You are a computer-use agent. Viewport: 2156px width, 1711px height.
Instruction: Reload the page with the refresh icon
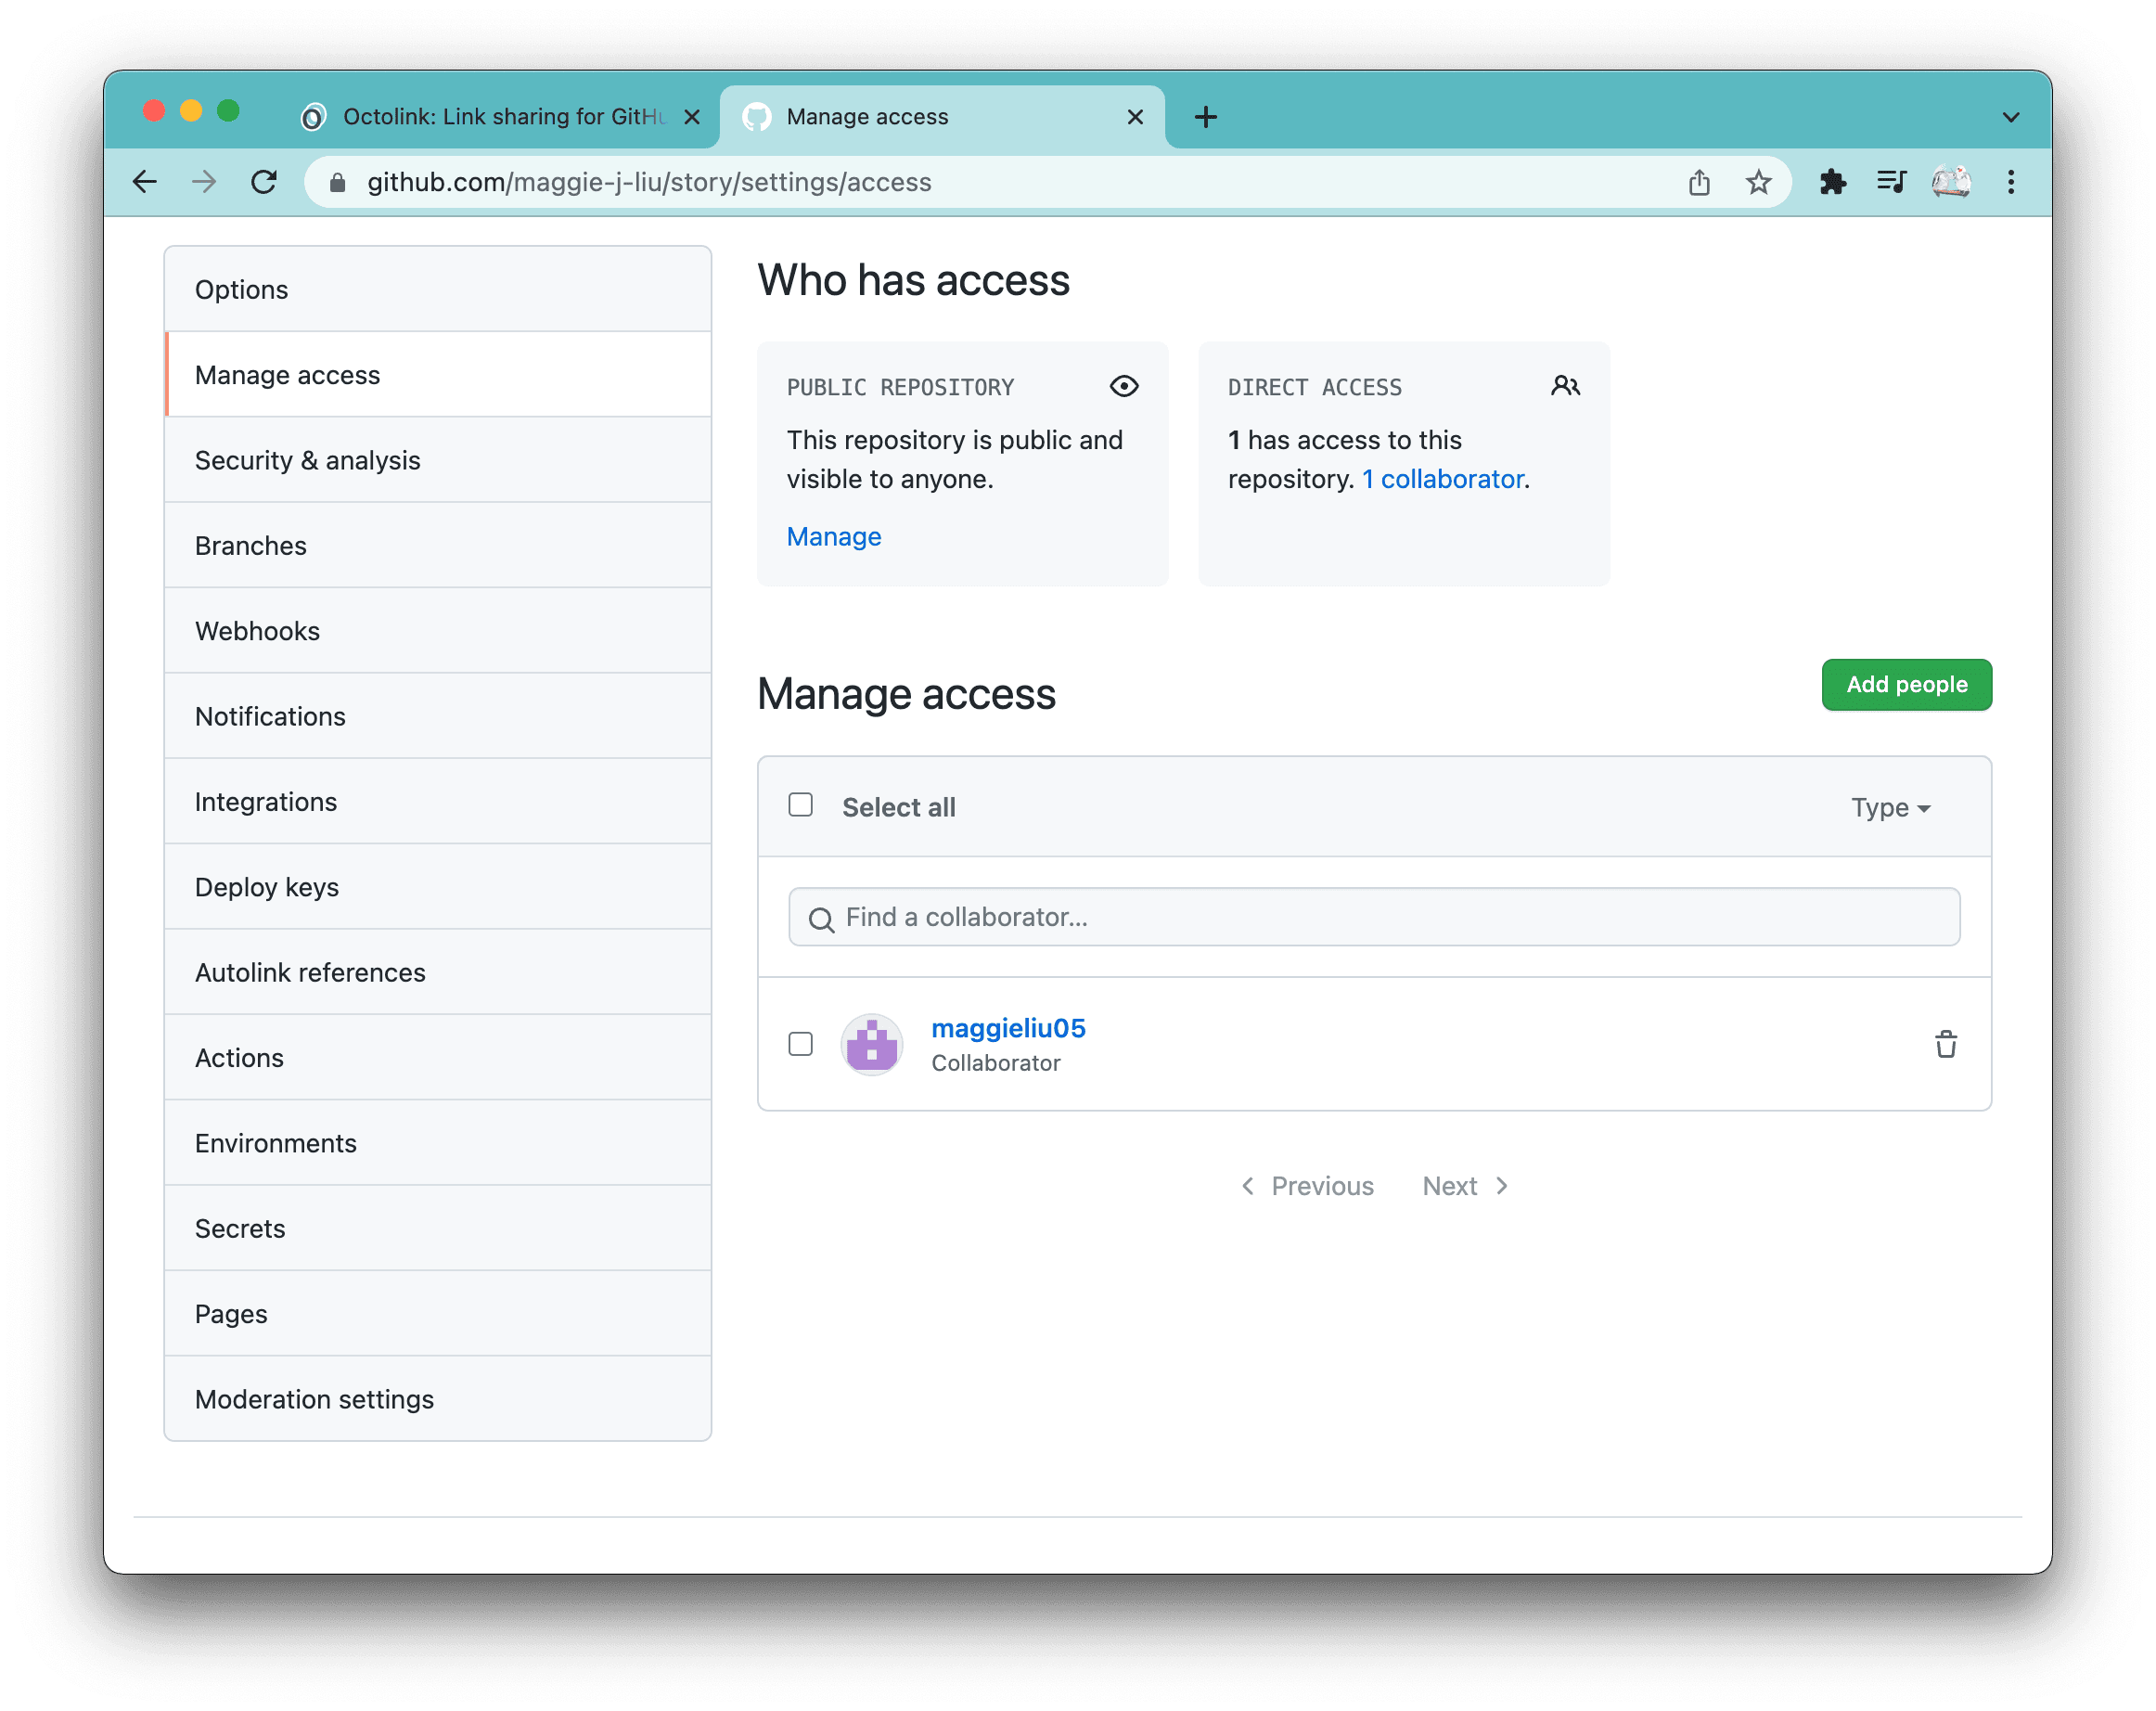[264, 182]
